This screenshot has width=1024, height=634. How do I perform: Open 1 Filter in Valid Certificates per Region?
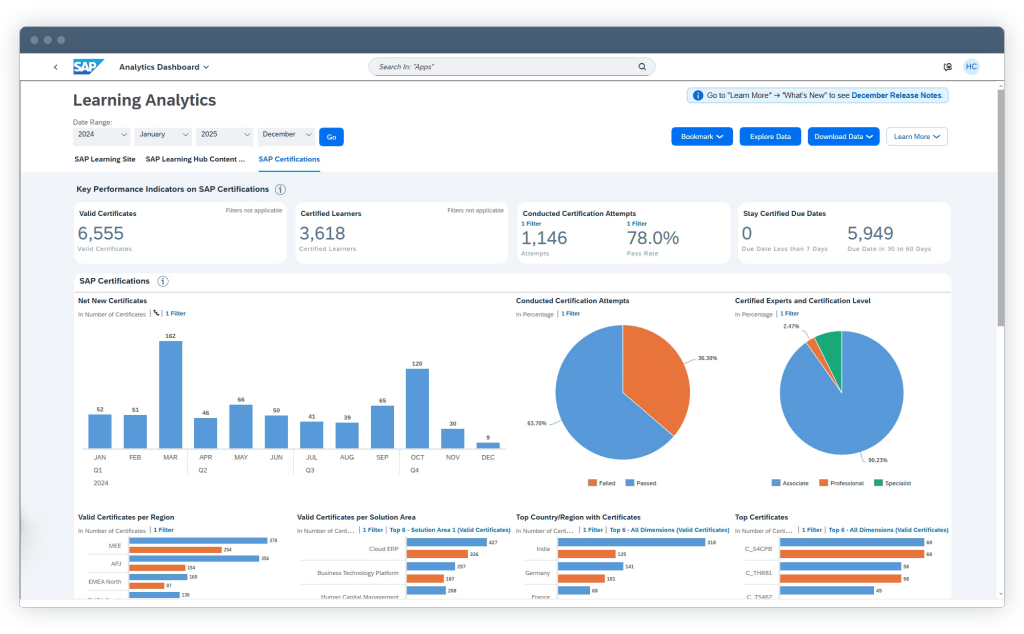pyautogui.click(x=164, y=530)
